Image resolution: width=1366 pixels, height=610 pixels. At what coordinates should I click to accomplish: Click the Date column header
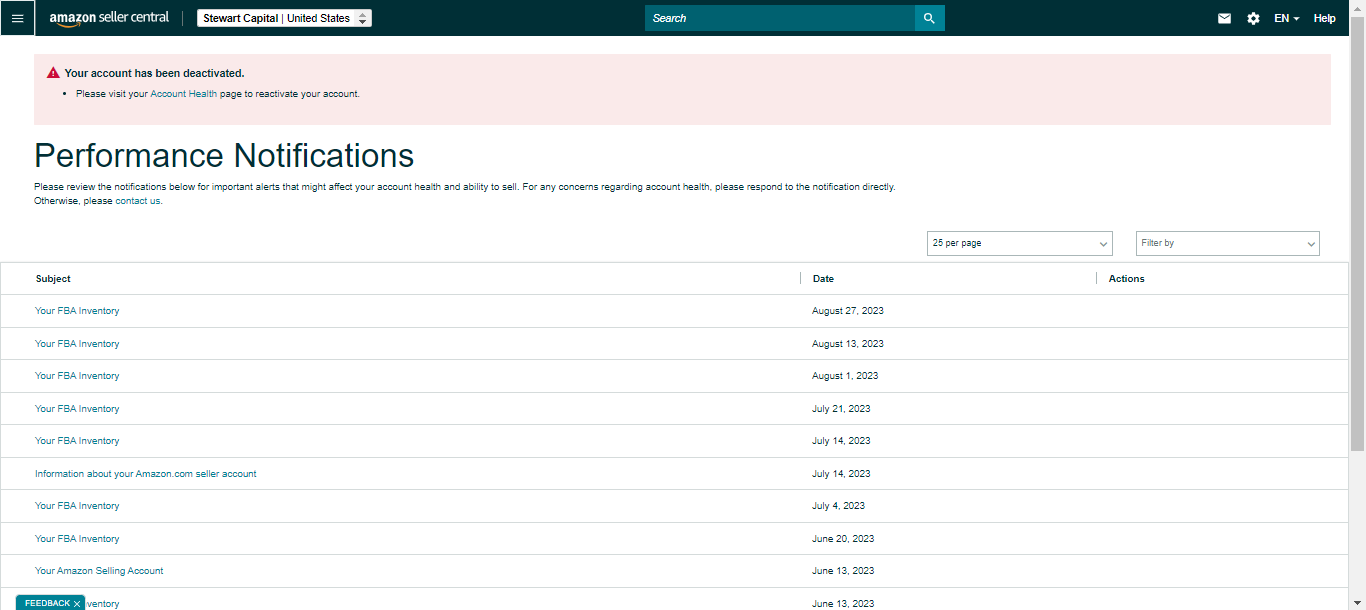point(823,279)
